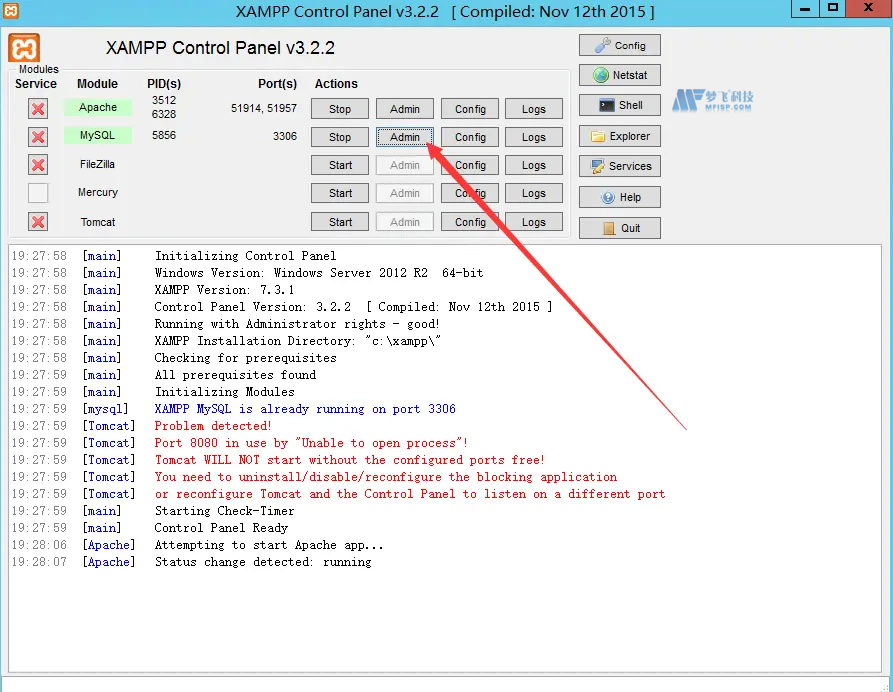The height and width of the screenshot is (692, 893).
Task: Start the Tomcat module
Action: (x=339, y=221)
